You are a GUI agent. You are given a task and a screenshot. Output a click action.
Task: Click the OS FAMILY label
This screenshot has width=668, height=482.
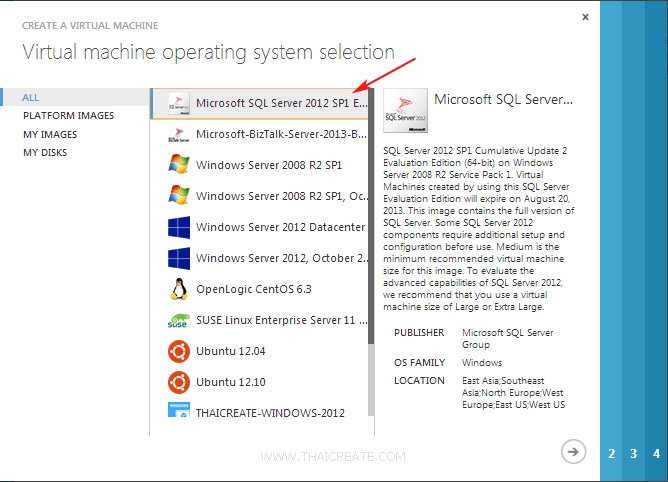pyautogui.click(x=419, y=363)
